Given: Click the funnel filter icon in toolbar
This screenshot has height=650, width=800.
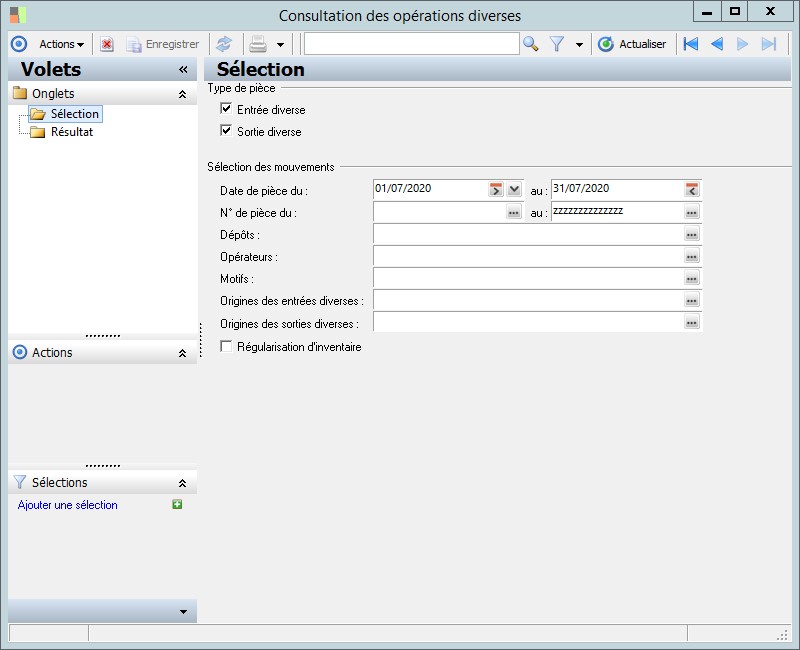Looking at the screenshot, I should coord(557,44).
